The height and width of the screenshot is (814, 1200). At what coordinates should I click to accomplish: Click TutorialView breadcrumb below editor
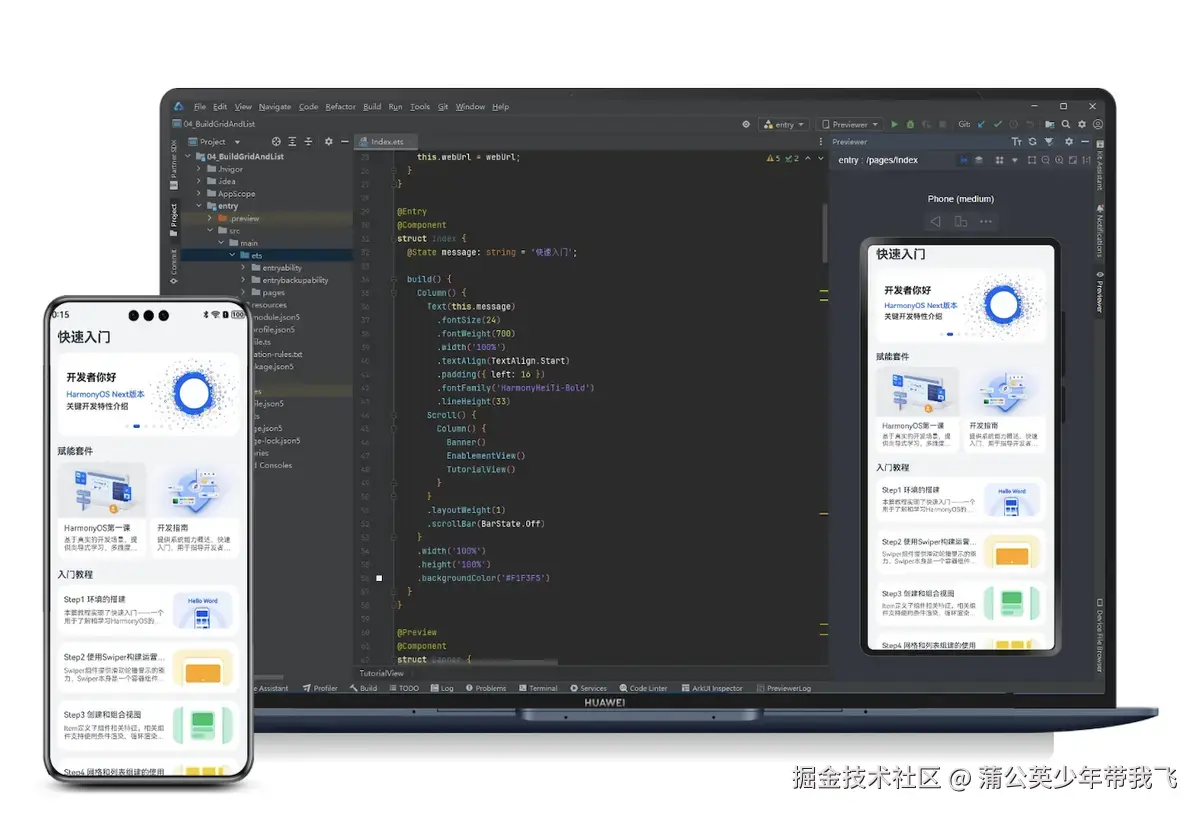[381, 674]
